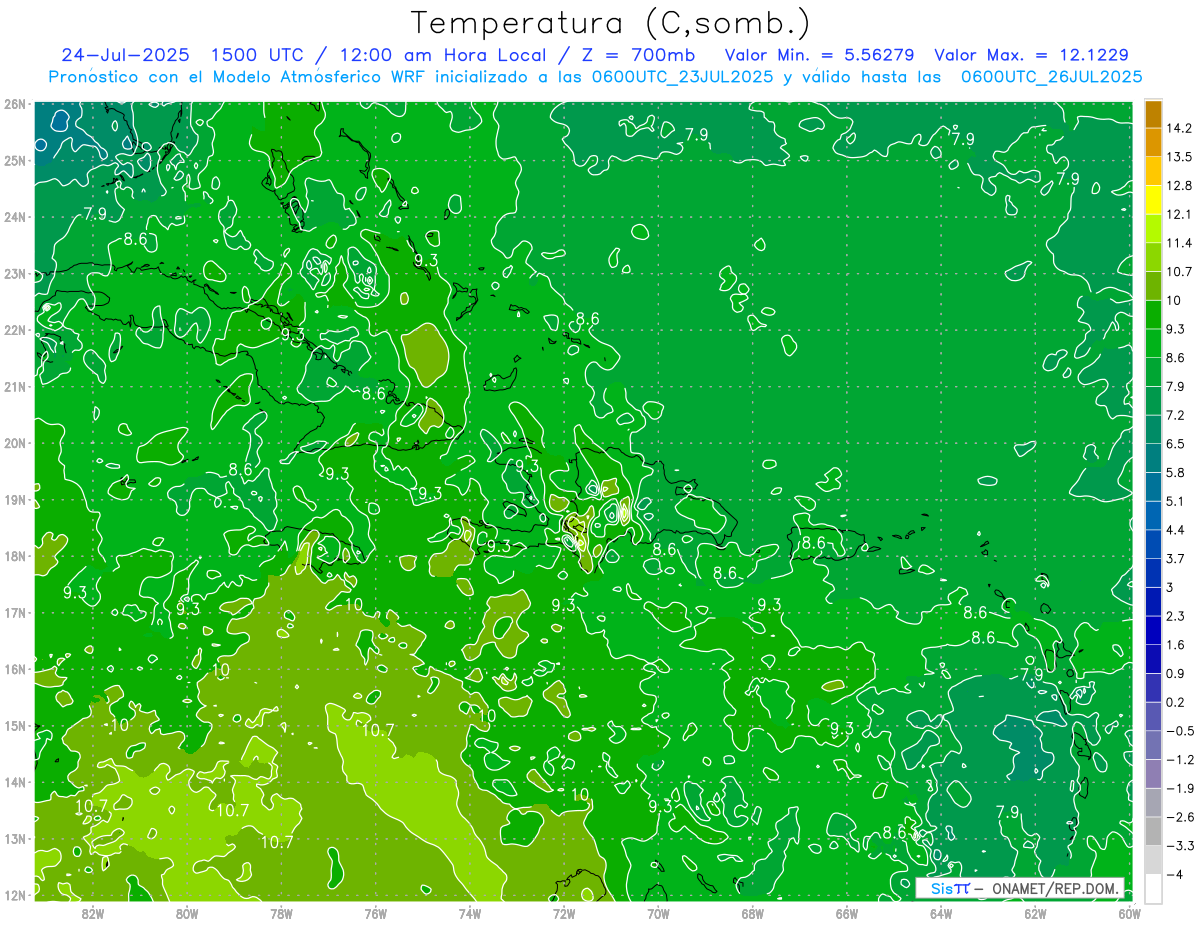Pick the yellow swatch between 12.1 and 12.8
The height and width of the screenshot is (927, 1200).
click(1153, 200)
